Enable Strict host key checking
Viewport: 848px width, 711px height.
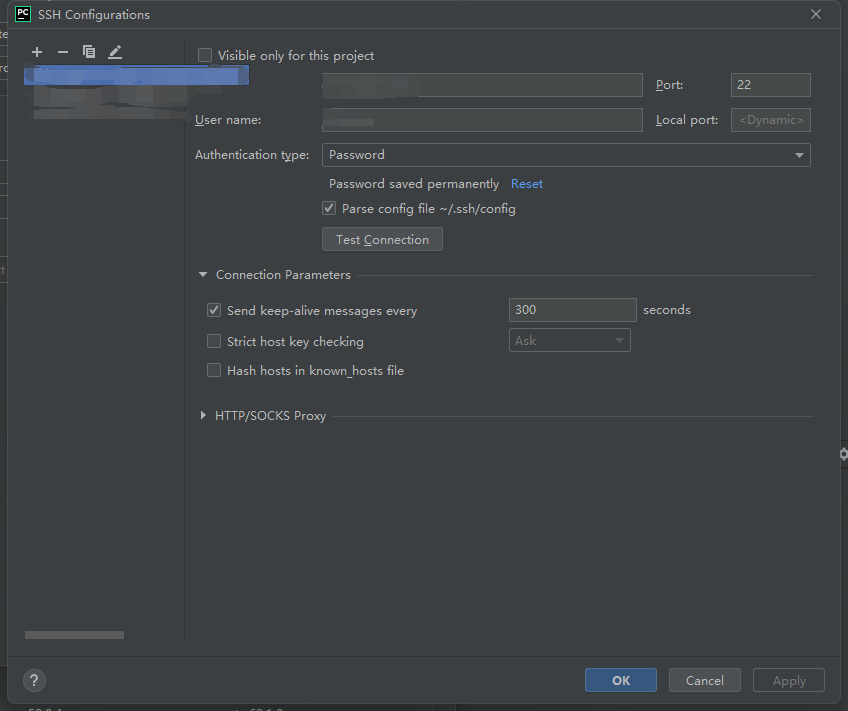[214, 341]
